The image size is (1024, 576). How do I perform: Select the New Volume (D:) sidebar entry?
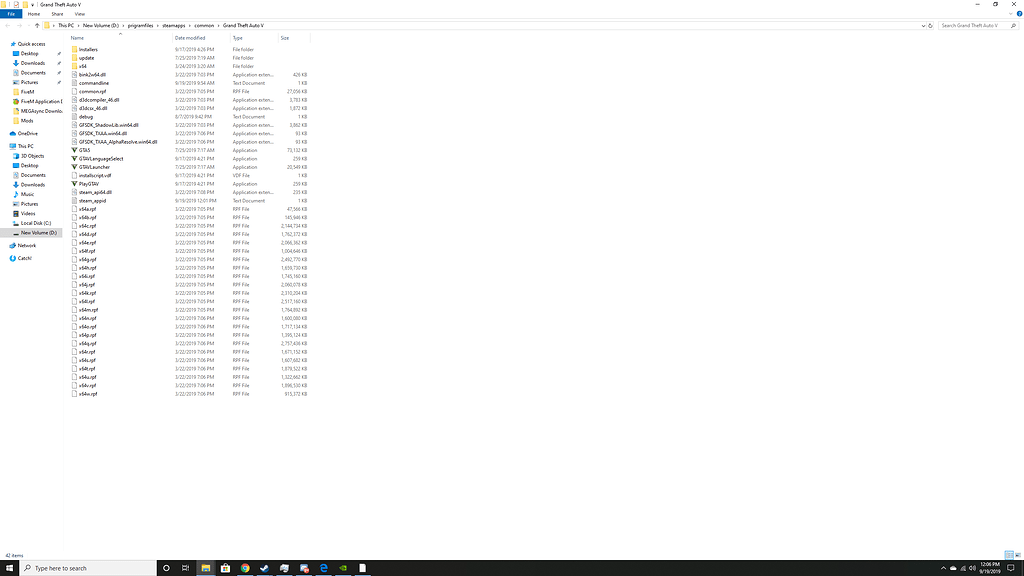pos(33,232)
